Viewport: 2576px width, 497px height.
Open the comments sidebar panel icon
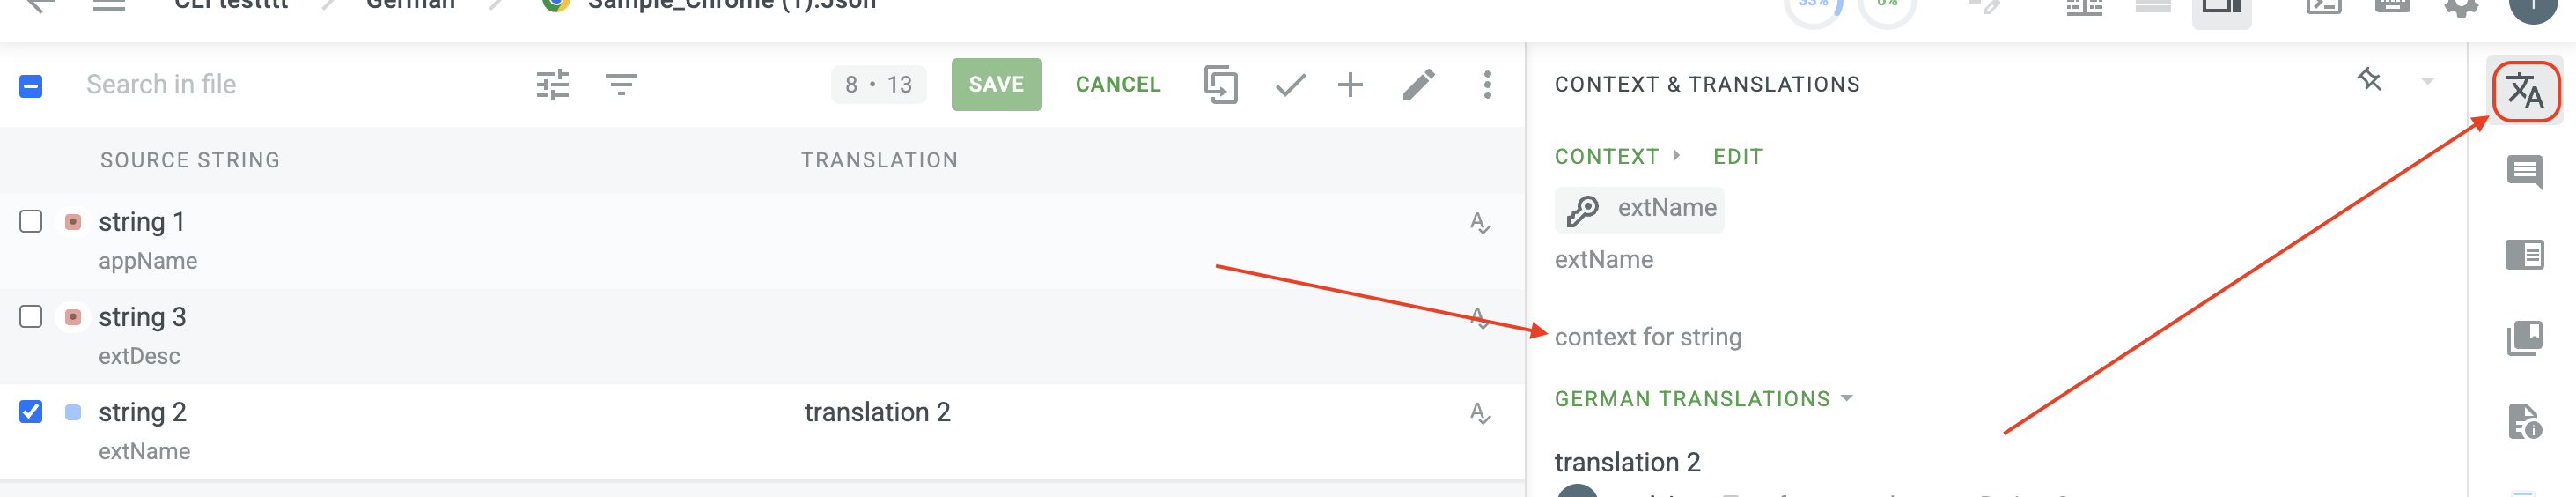2524,173
